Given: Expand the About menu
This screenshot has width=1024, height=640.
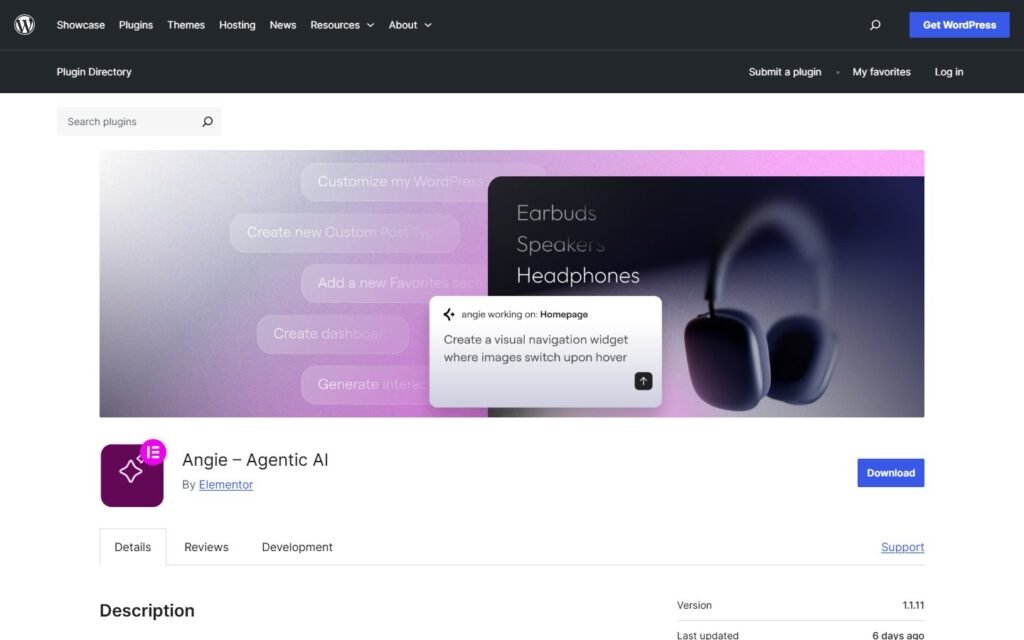Looking at the screenshot, I should 409,25.
